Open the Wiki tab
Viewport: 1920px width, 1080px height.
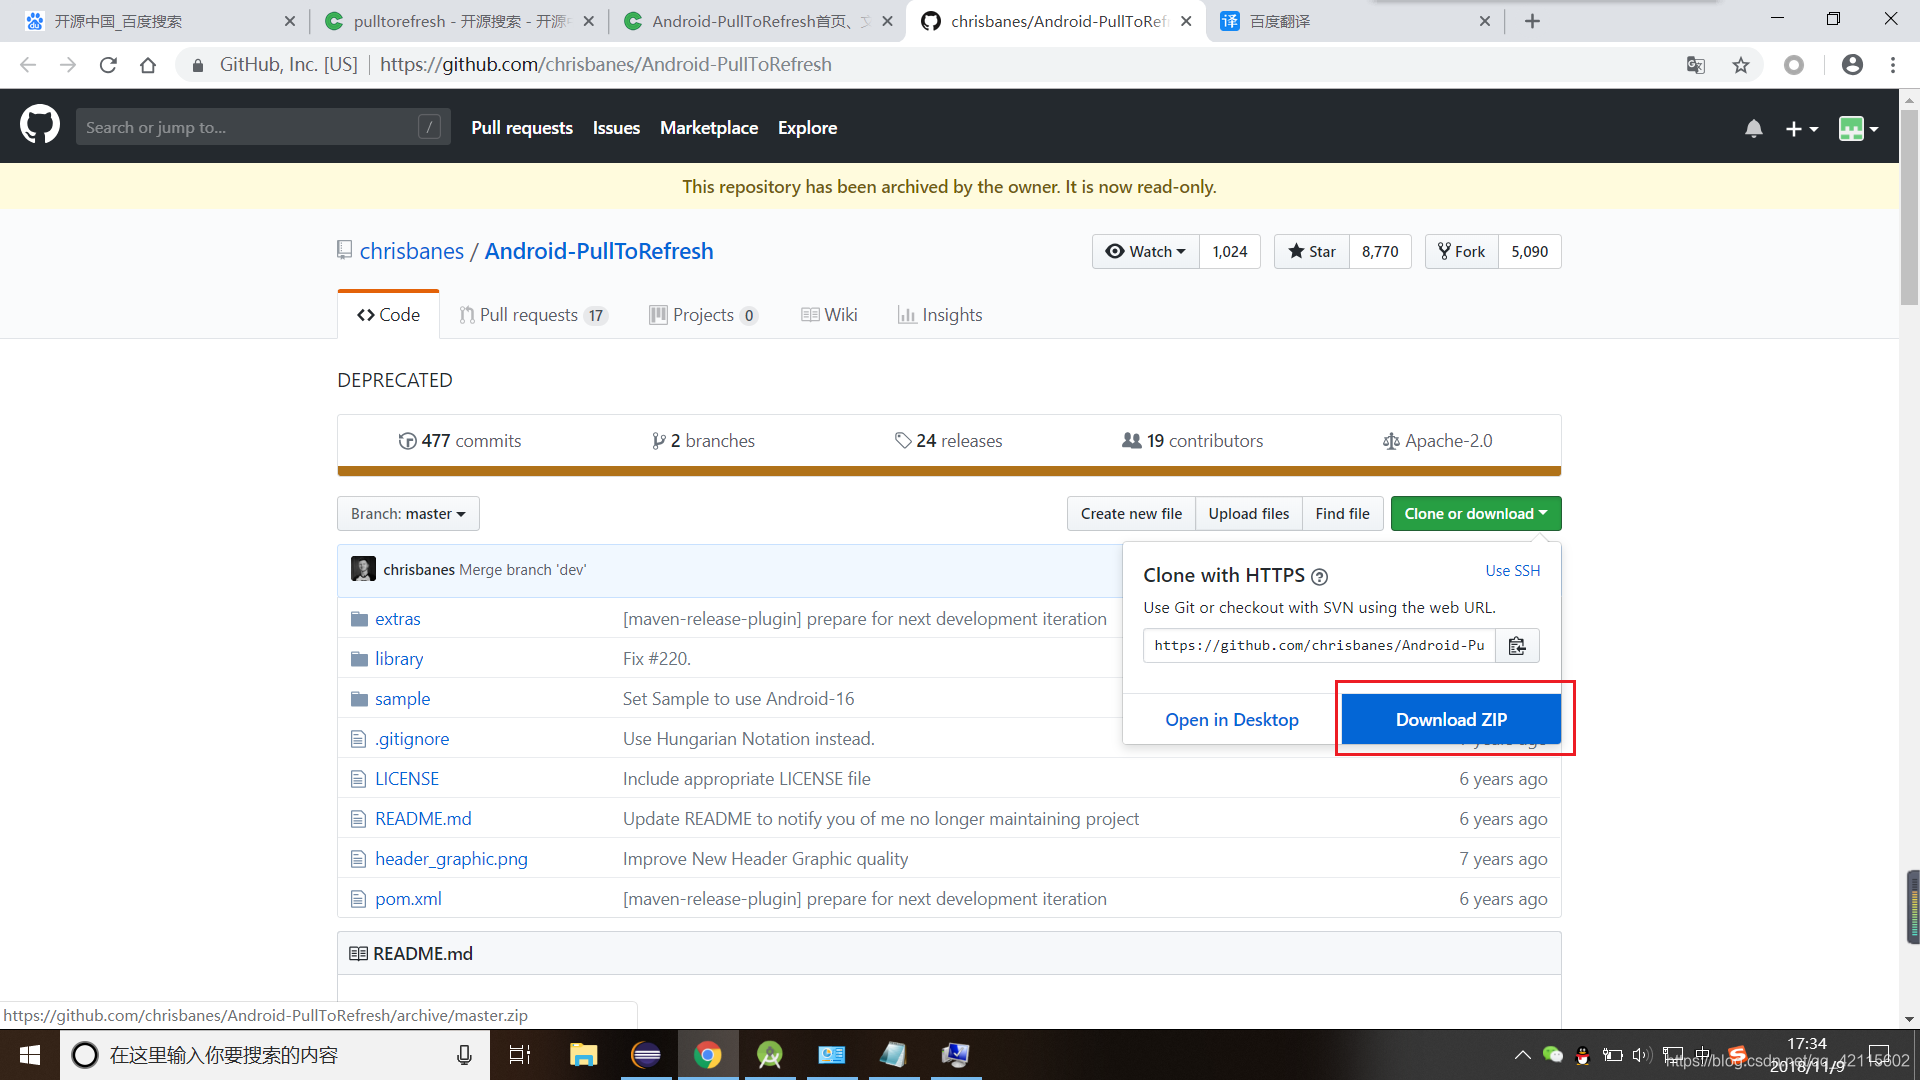(x=830, y=315)
